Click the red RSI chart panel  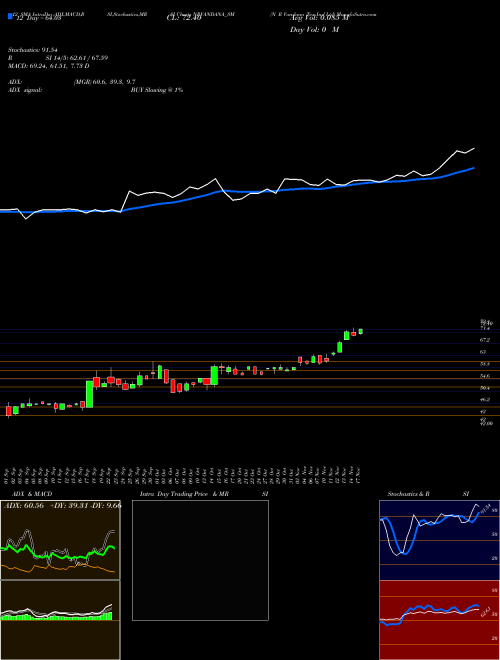pyautogui.click(x=439, y=620)
